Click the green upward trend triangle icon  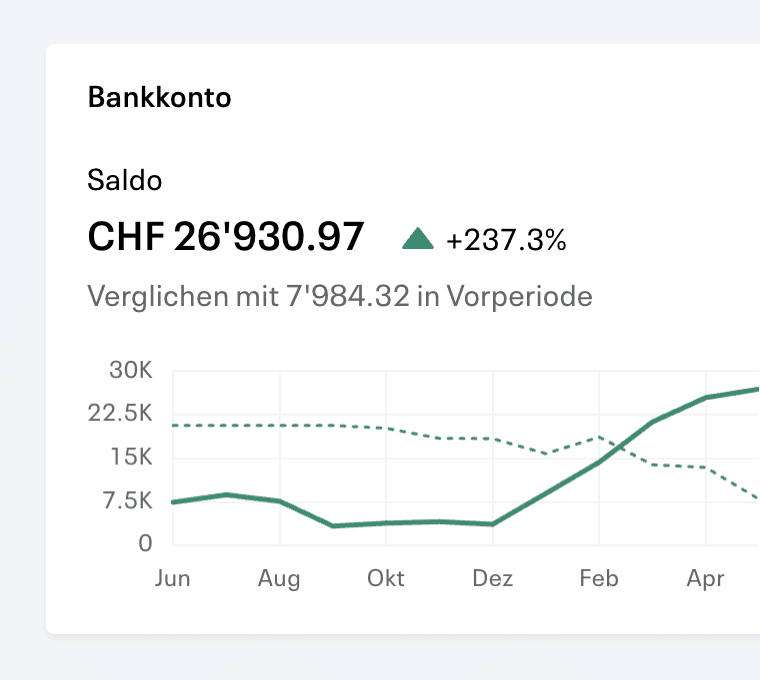418,238
